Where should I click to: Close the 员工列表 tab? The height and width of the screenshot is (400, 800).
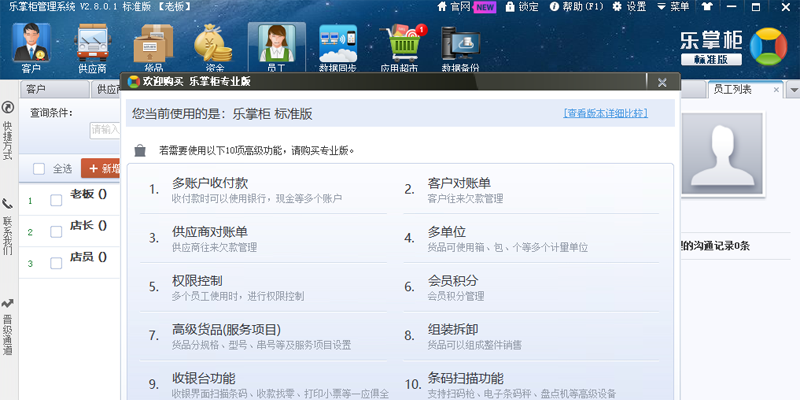coord(776,90)
